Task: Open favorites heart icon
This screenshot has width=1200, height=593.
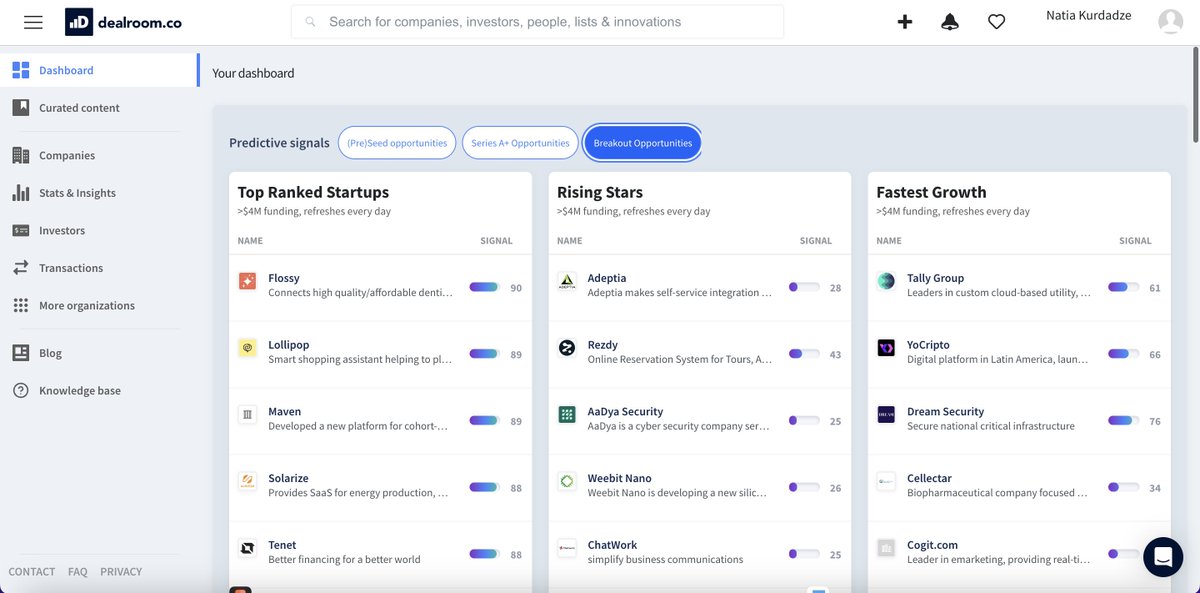Action: [x=996, y=22]
